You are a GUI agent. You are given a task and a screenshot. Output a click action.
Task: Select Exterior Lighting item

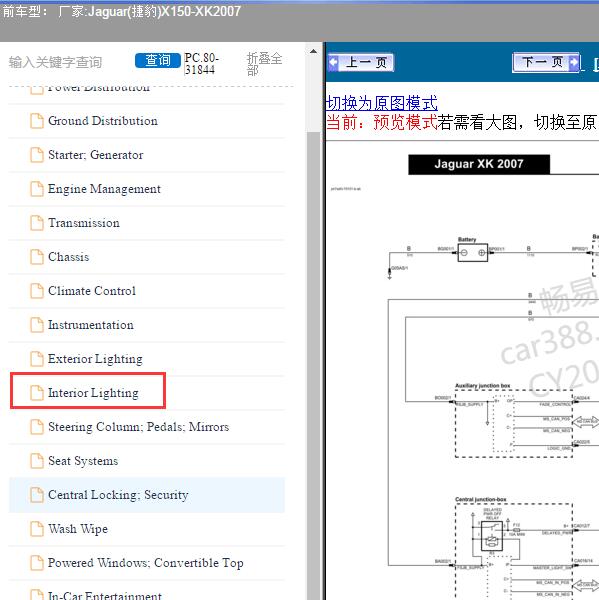click(x=95, y=359)
